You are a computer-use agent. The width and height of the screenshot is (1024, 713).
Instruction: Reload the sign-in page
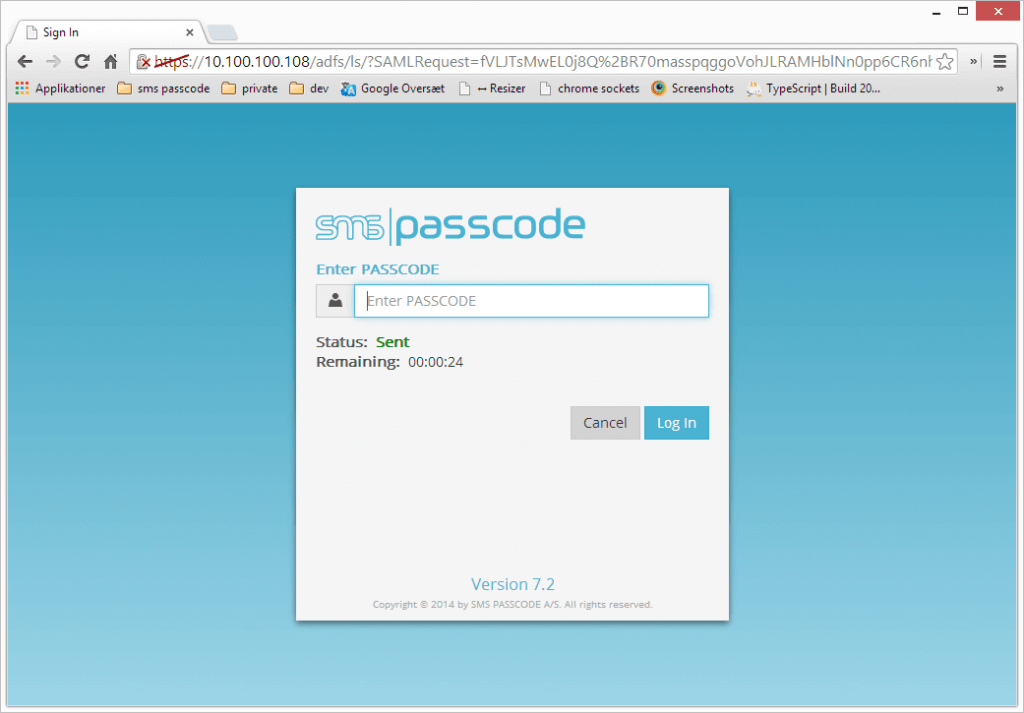pyautogui.click(x=82, y=61)
